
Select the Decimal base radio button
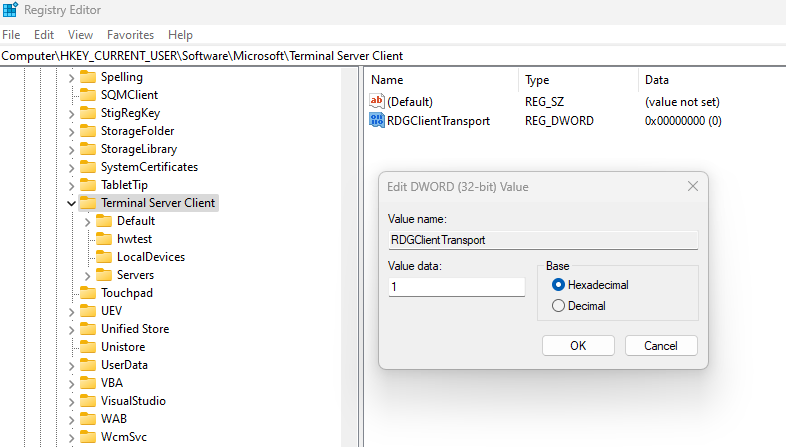[x=558, y=306]
